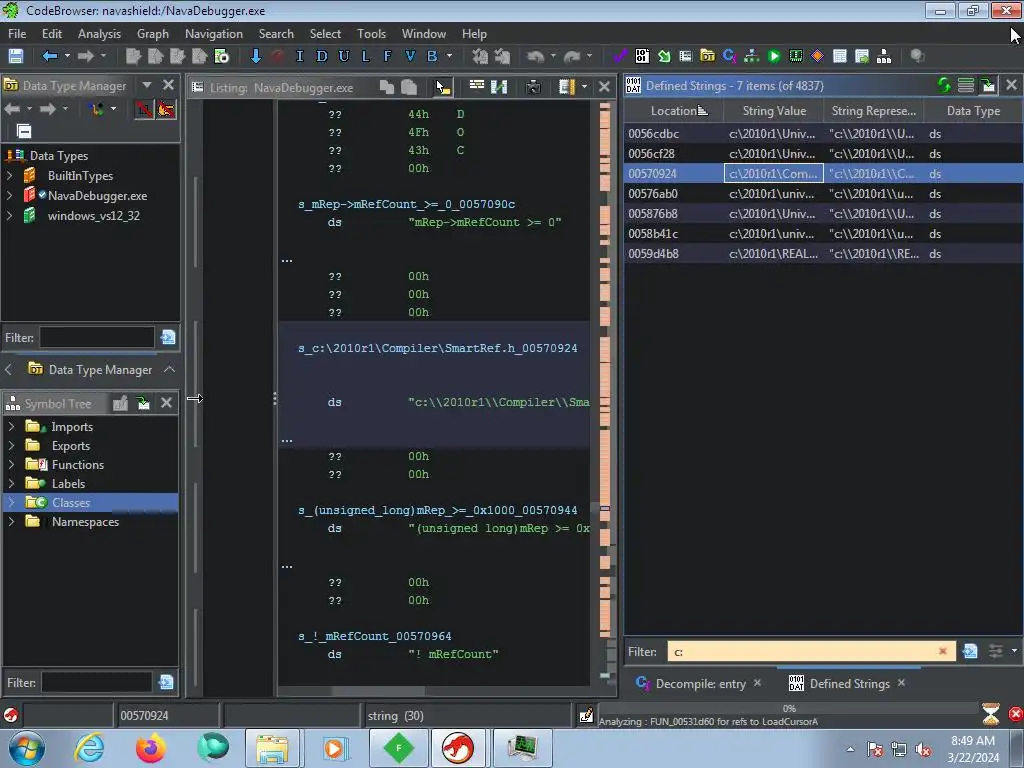Click the F (next function) toolbar icon
1024x768 pixels.
click(387, 56)
